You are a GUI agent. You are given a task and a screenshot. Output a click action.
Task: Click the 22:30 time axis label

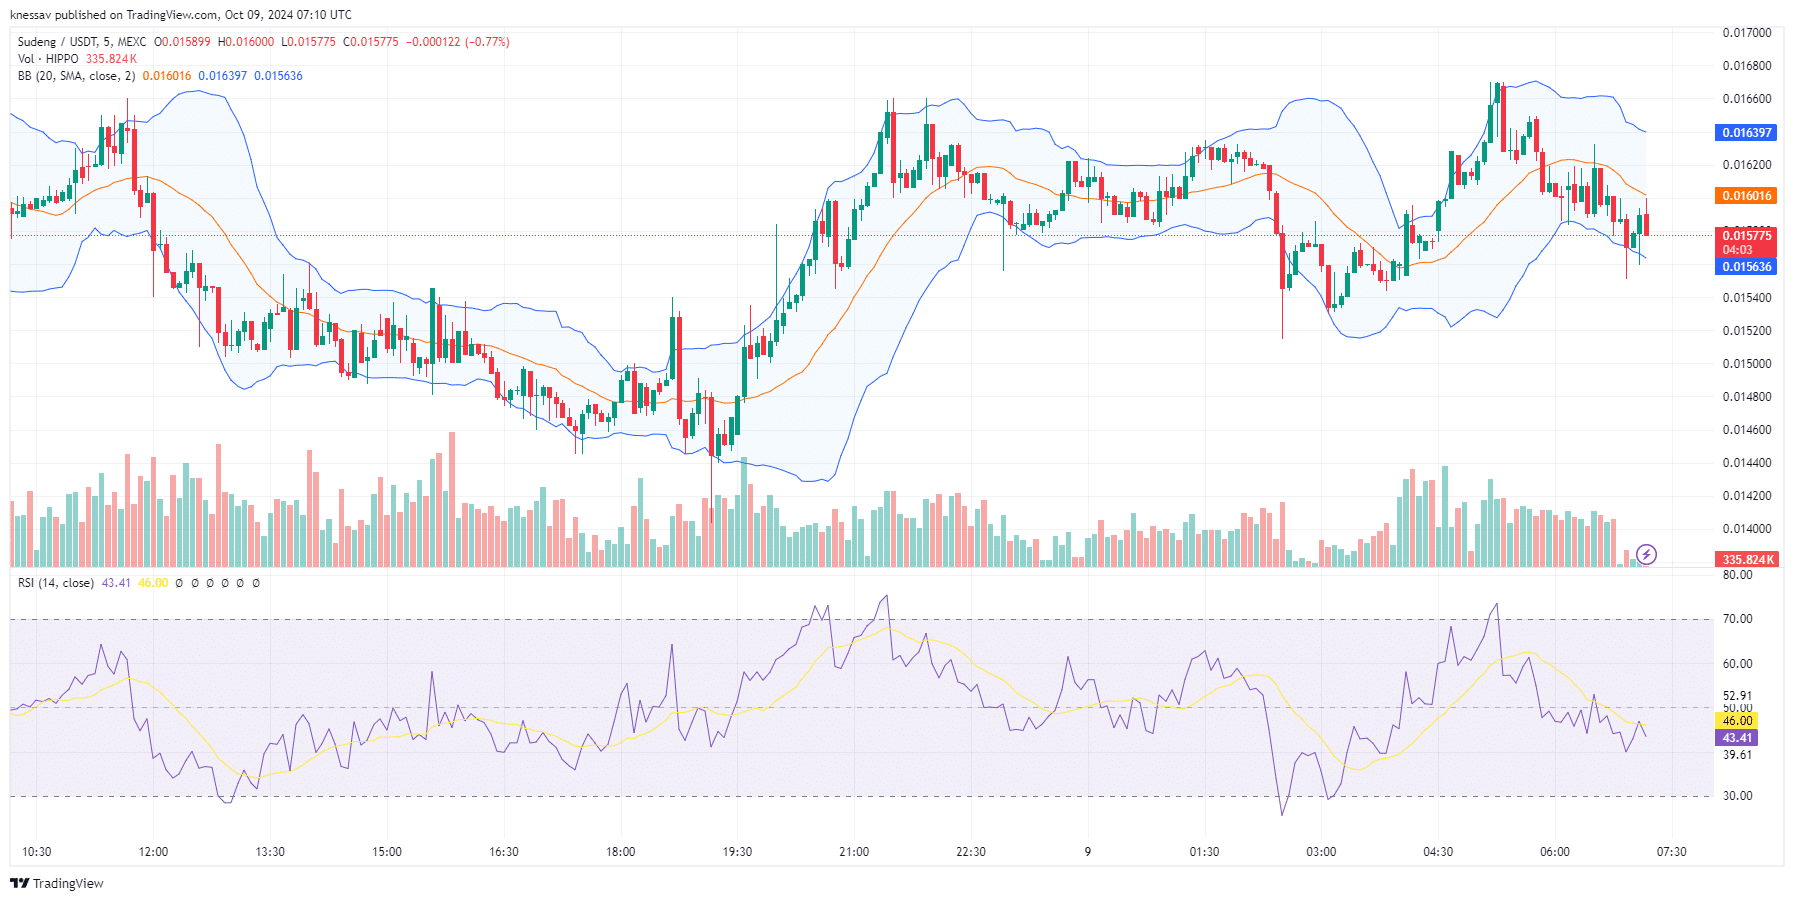tap(971, 852)
